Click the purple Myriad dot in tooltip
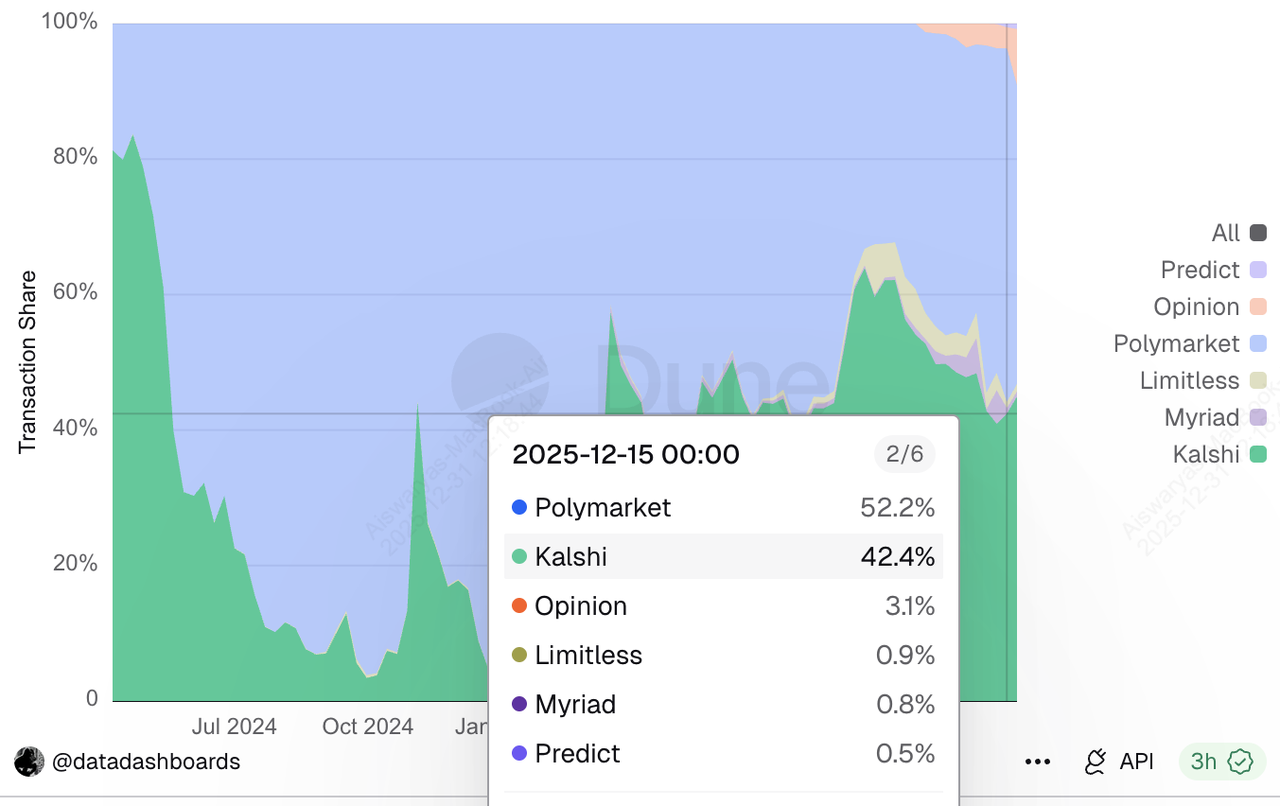The height and width of the screenshot is (806, 1280). point(519,704)
